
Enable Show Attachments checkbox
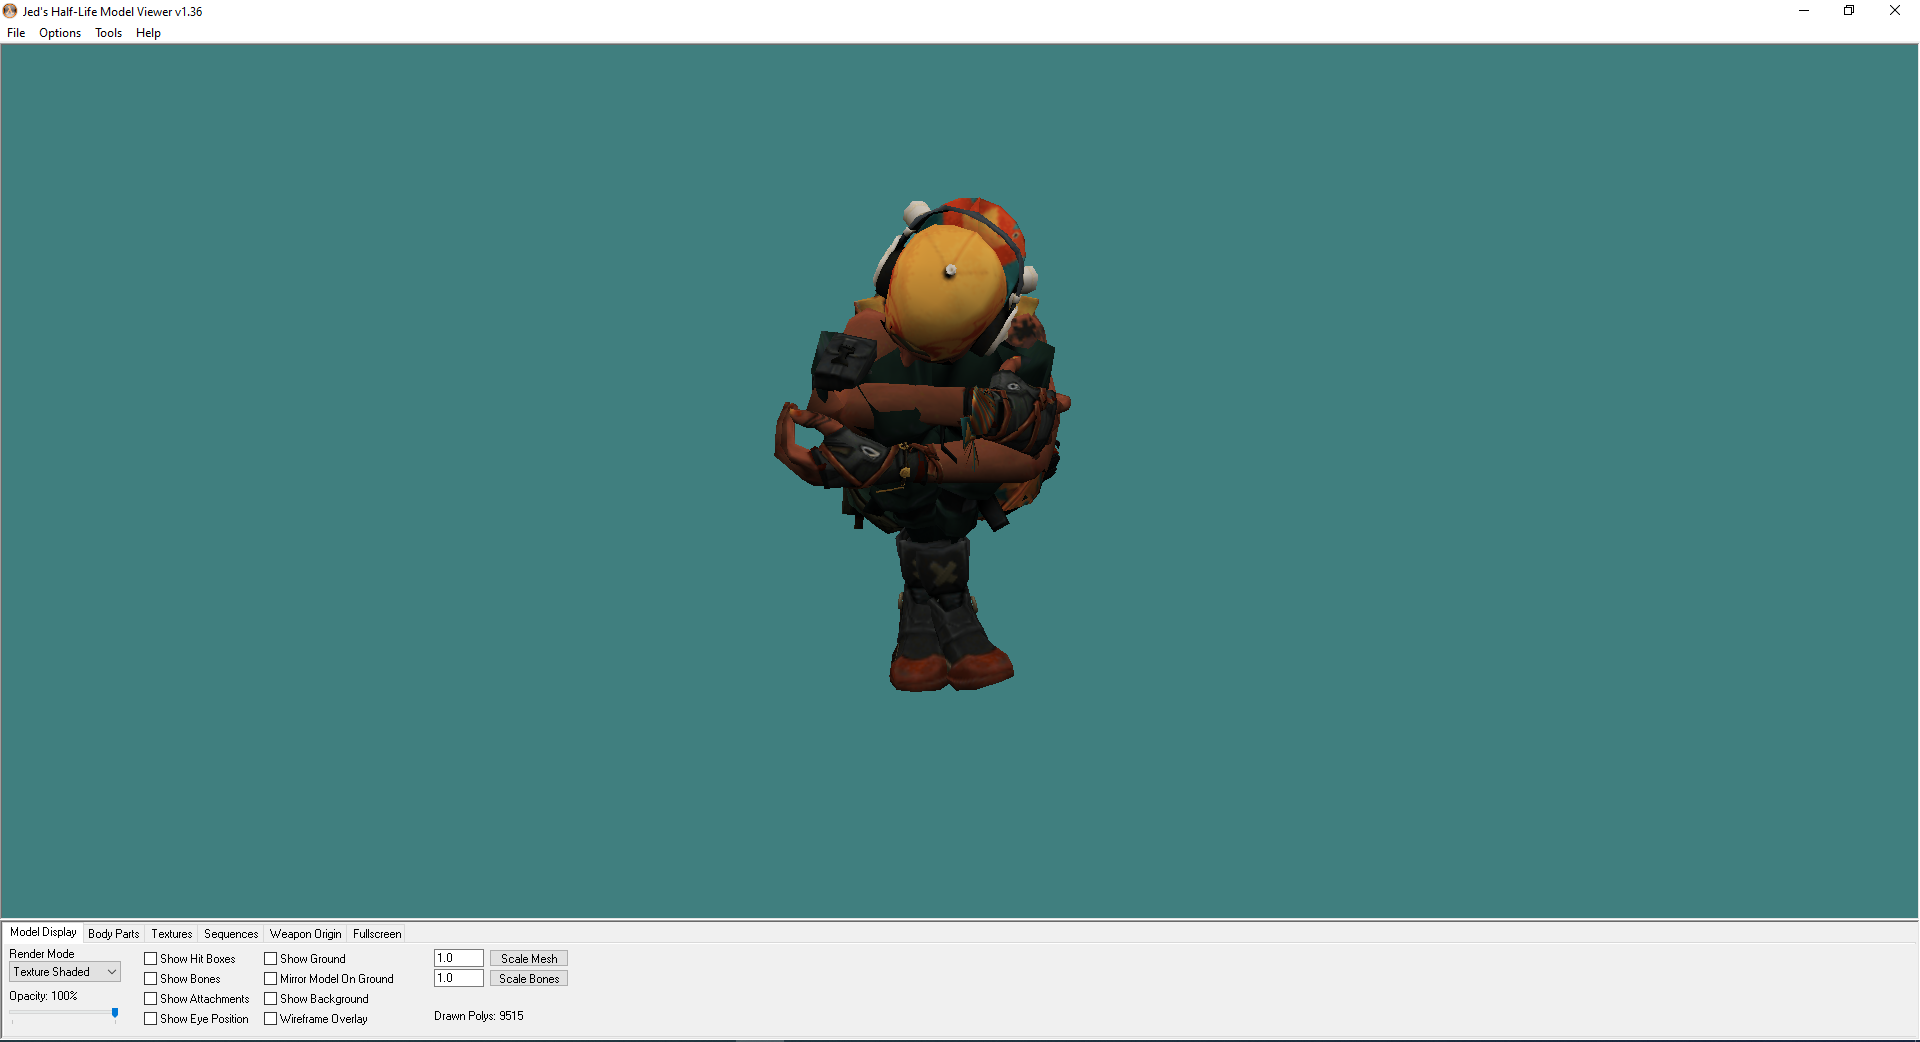click(x=151, y=999)
